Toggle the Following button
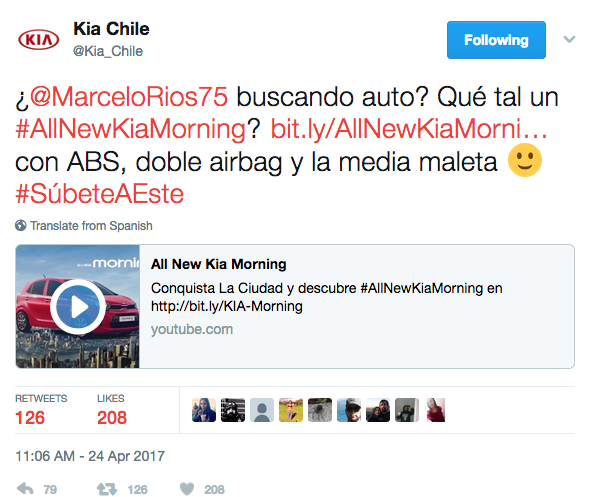Viewport: 597px width, 497px height. [x=496, y=40]
